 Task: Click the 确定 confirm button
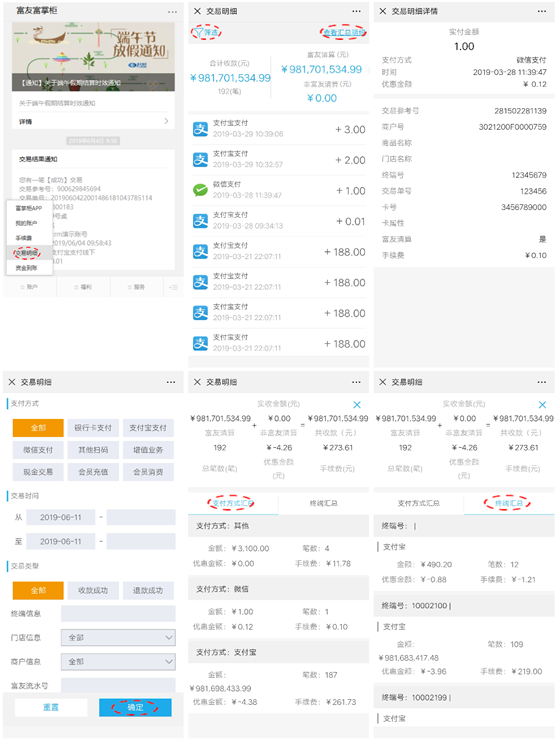135,707
